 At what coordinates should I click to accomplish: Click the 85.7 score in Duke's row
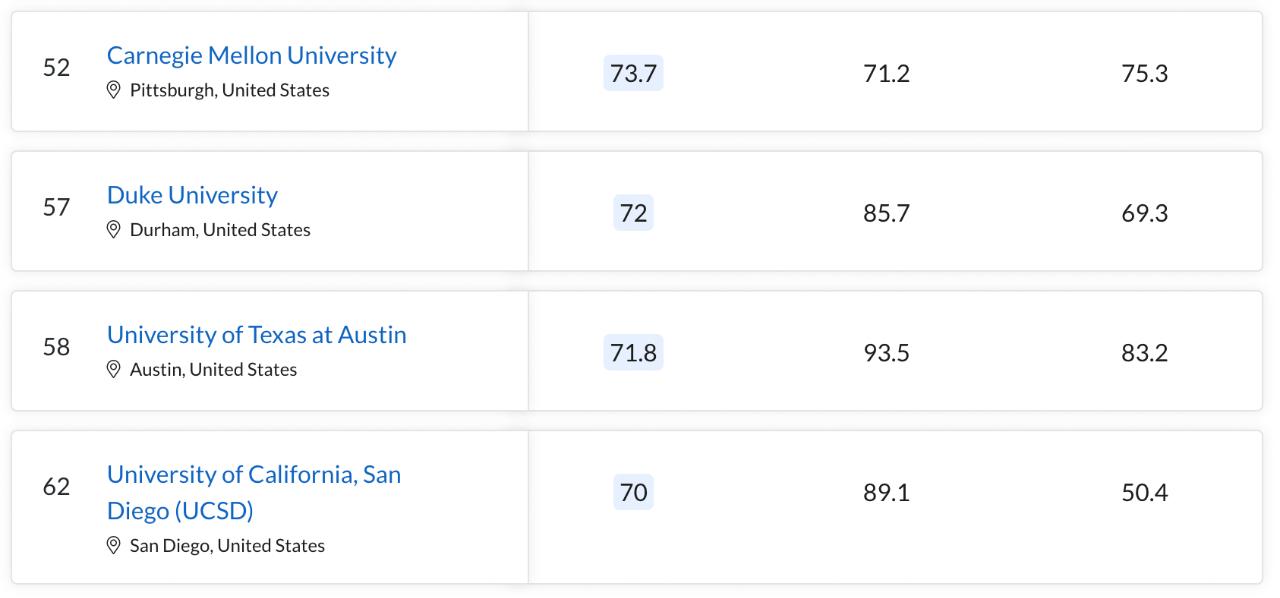pos(886,213)
